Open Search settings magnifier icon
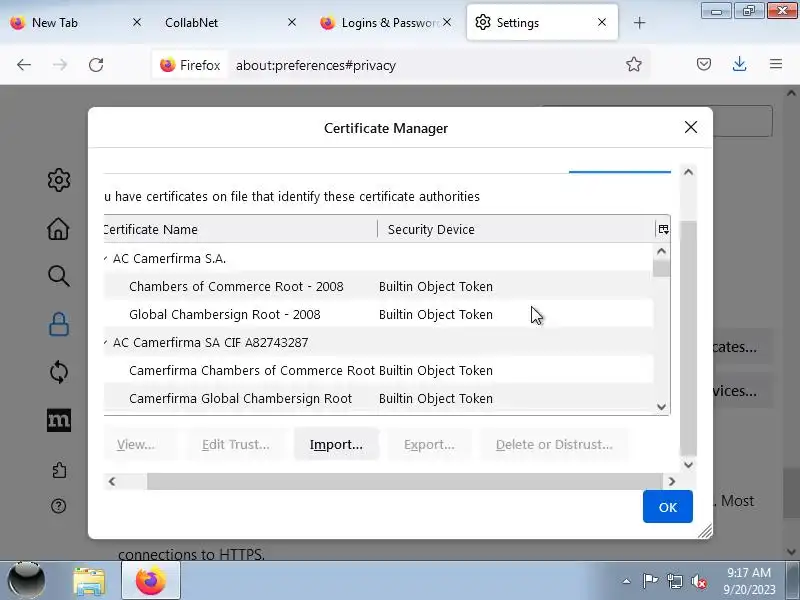The width and height of the screenshot is (800, 600). pyautogui.click(x=59, y=276)
